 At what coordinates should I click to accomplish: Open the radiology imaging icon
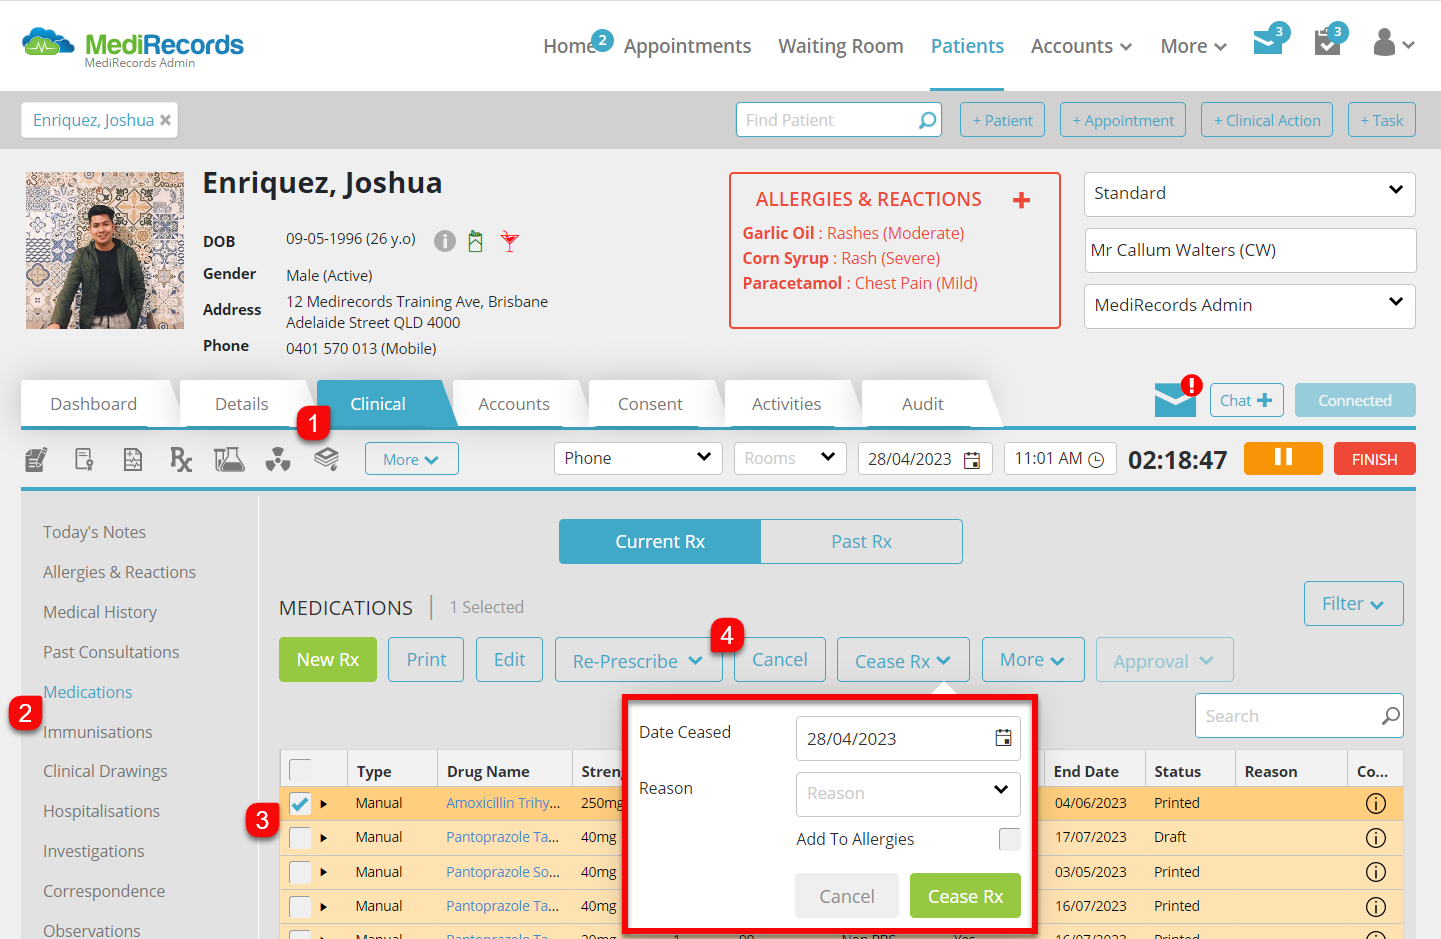coord(278,459)
